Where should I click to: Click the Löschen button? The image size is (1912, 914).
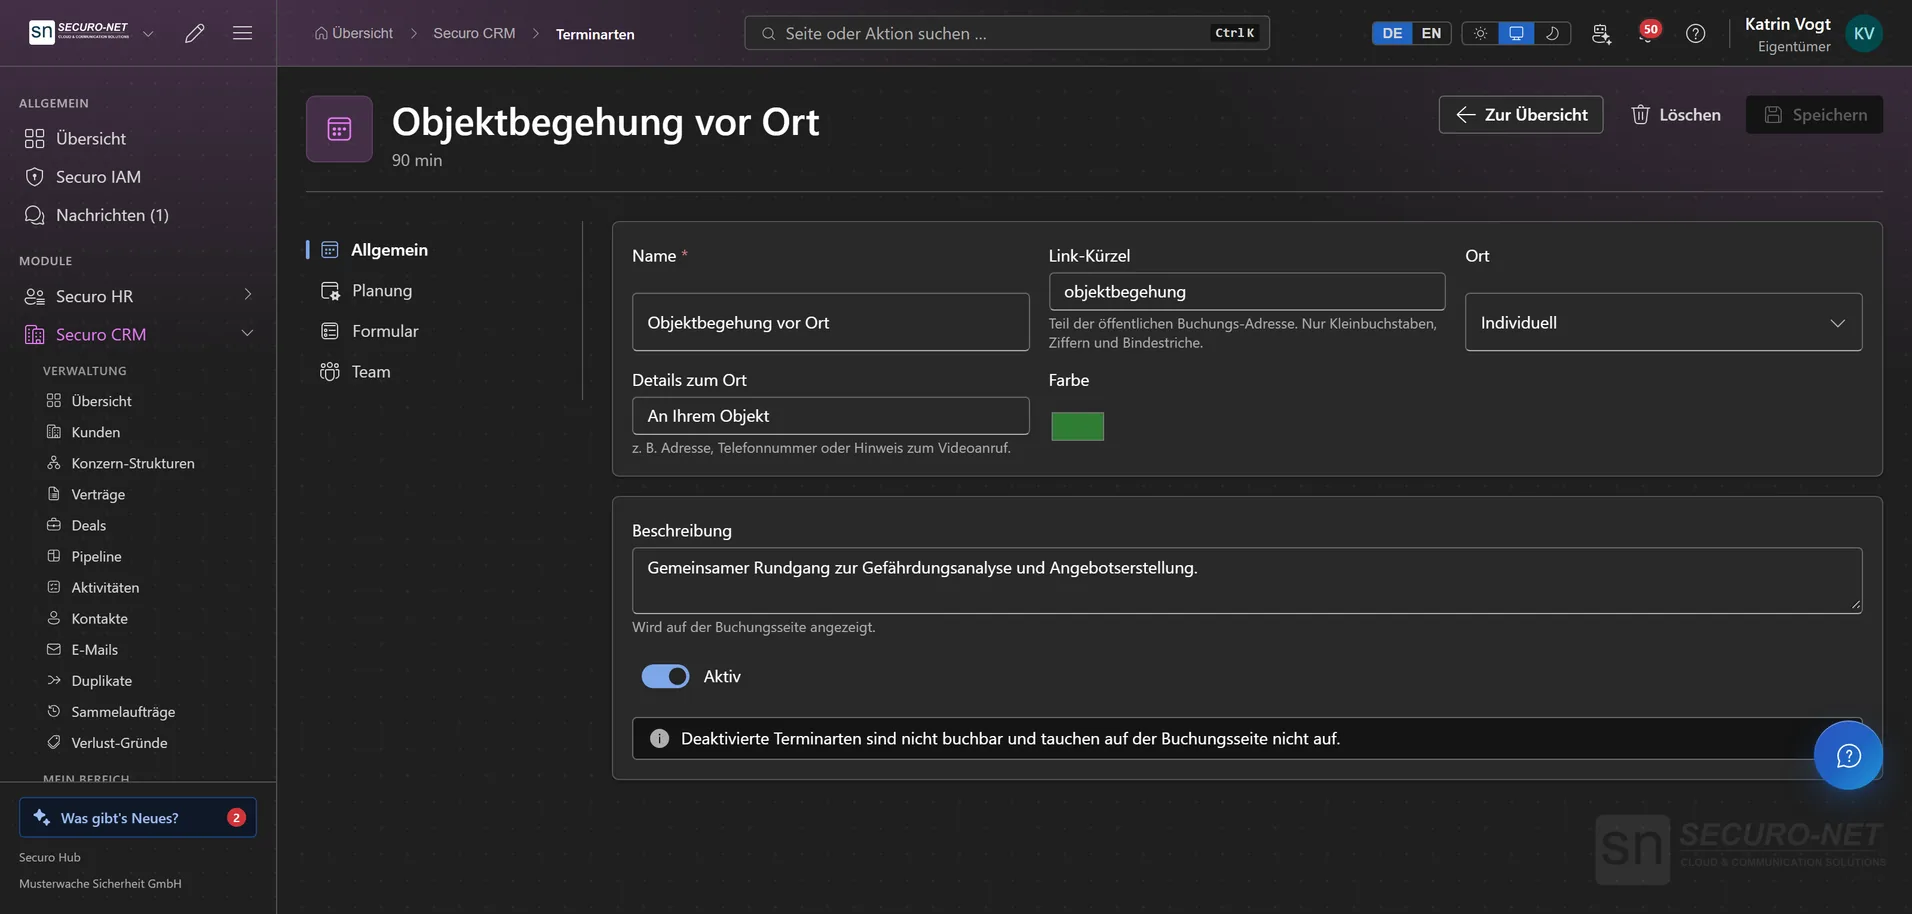pyautogui.click(x=1676, y=115)
